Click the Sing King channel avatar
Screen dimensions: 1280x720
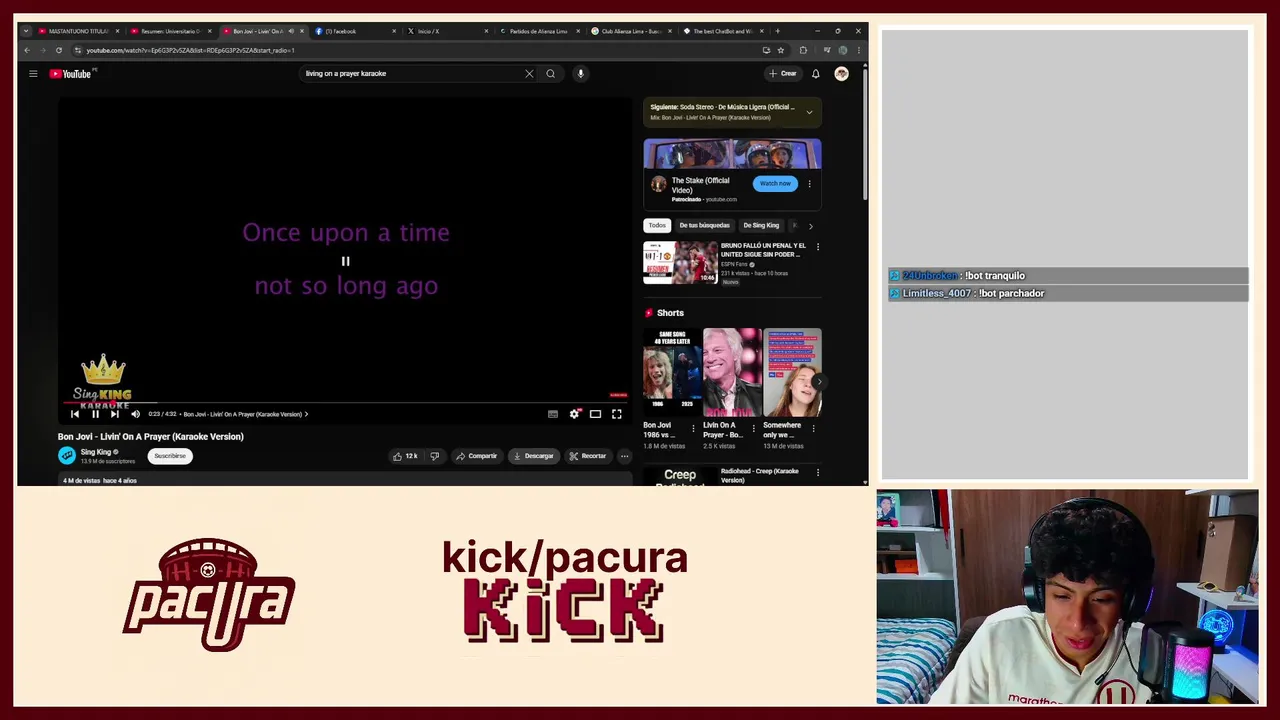67,455
